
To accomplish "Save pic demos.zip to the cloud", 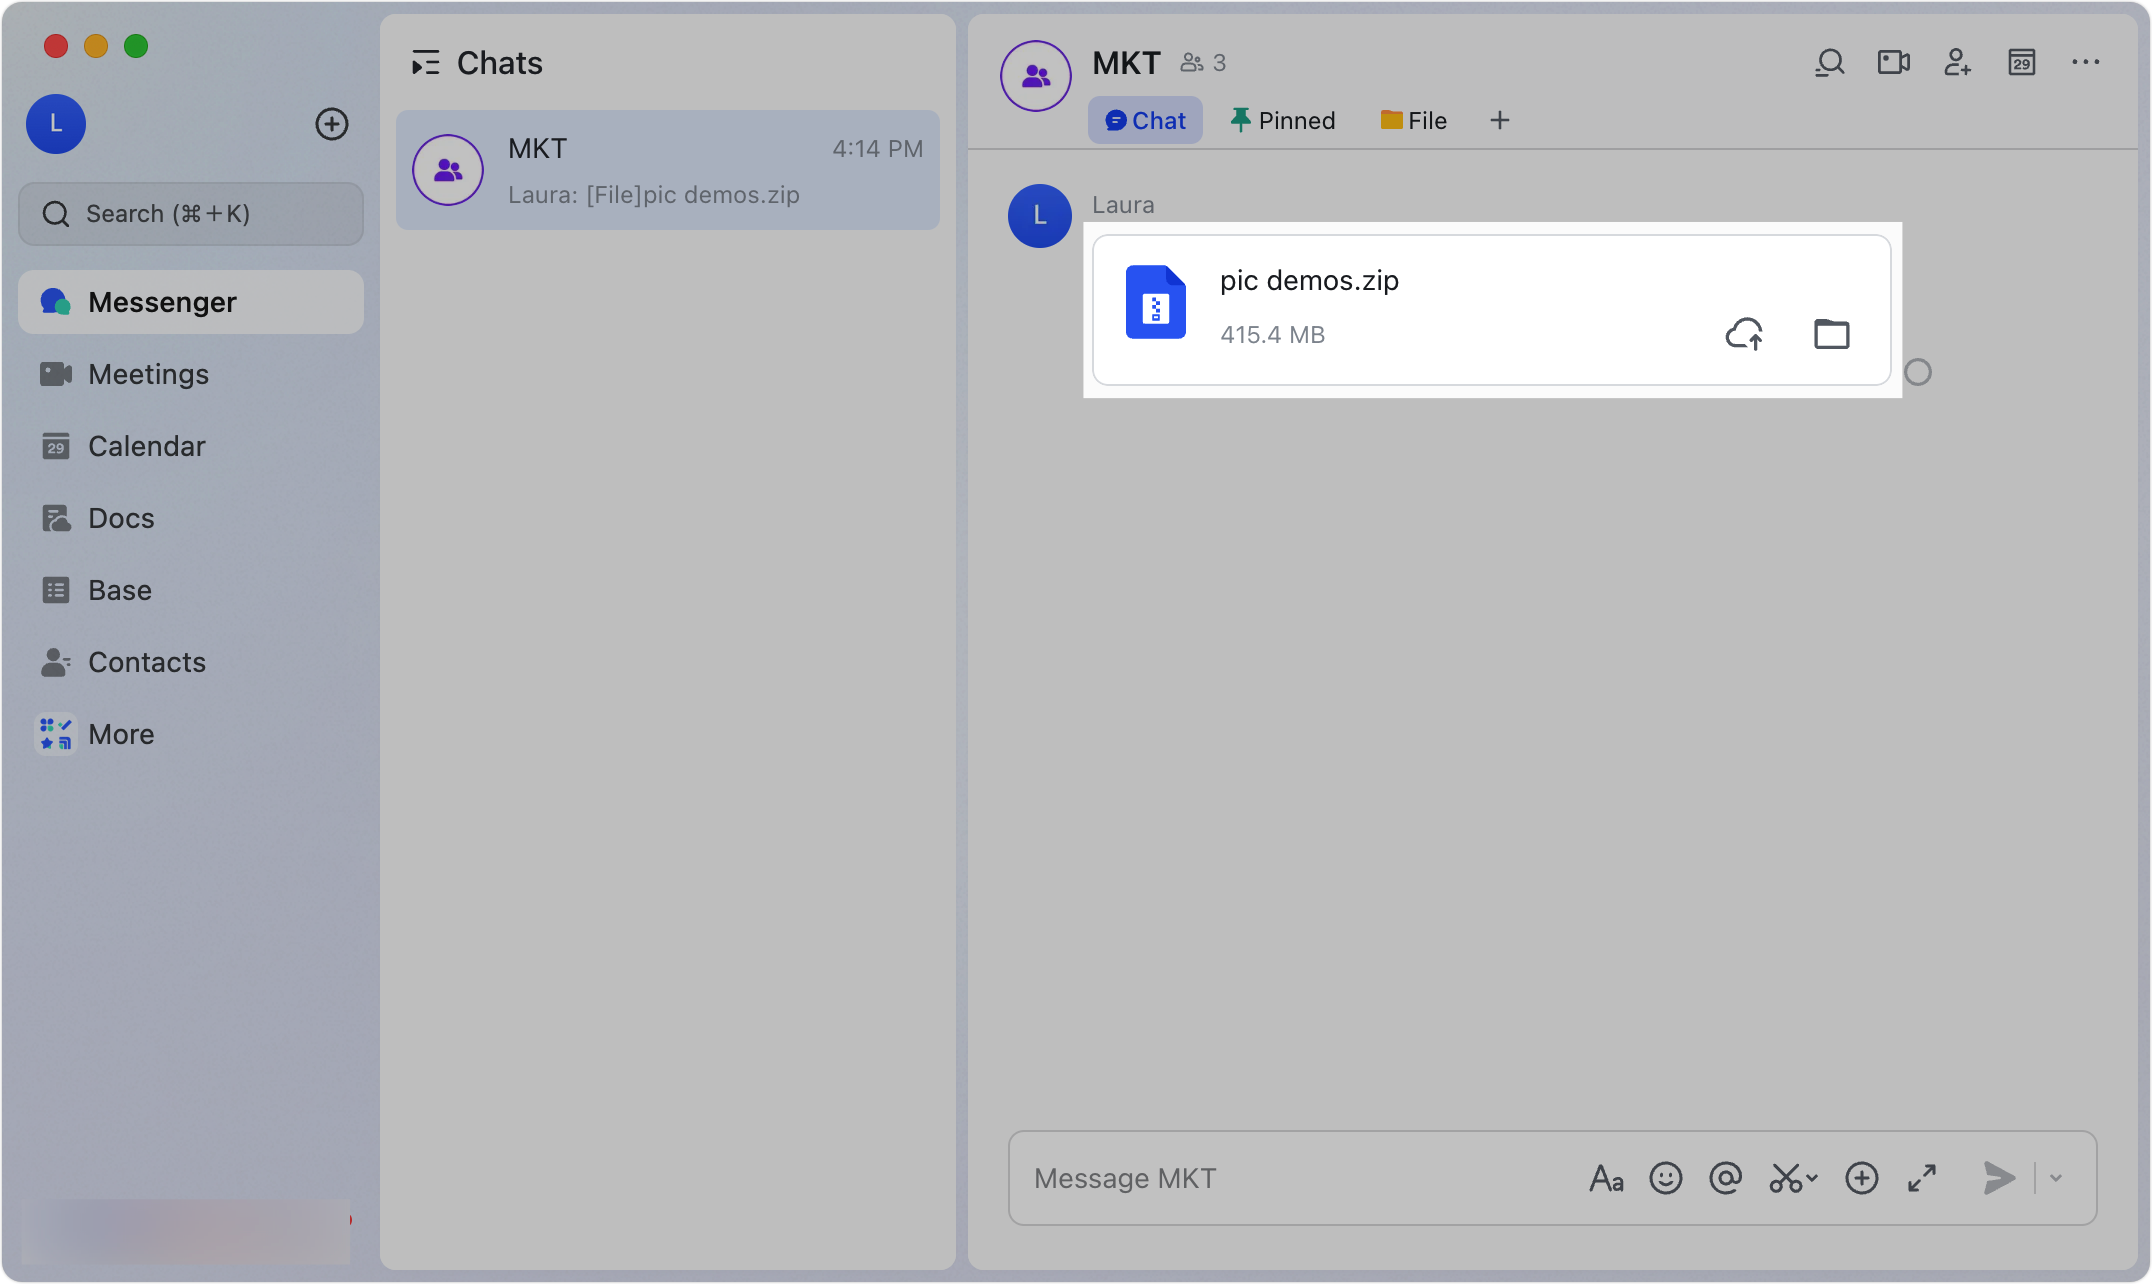I will point(1745,333).
